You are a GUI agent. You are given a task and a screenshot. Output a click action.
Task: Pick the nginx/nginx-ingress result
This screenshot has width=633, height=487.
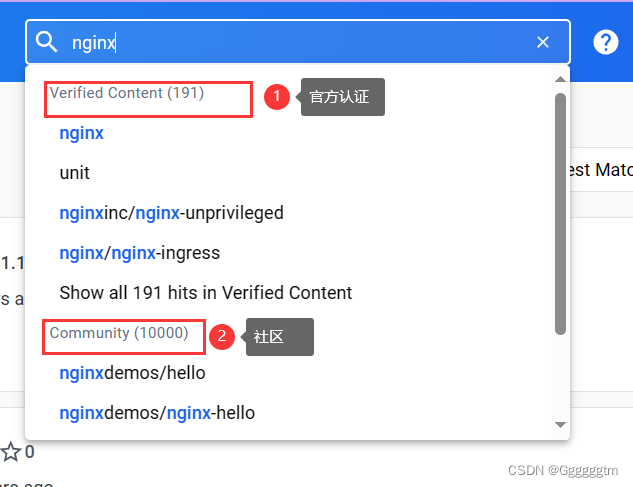140,253
